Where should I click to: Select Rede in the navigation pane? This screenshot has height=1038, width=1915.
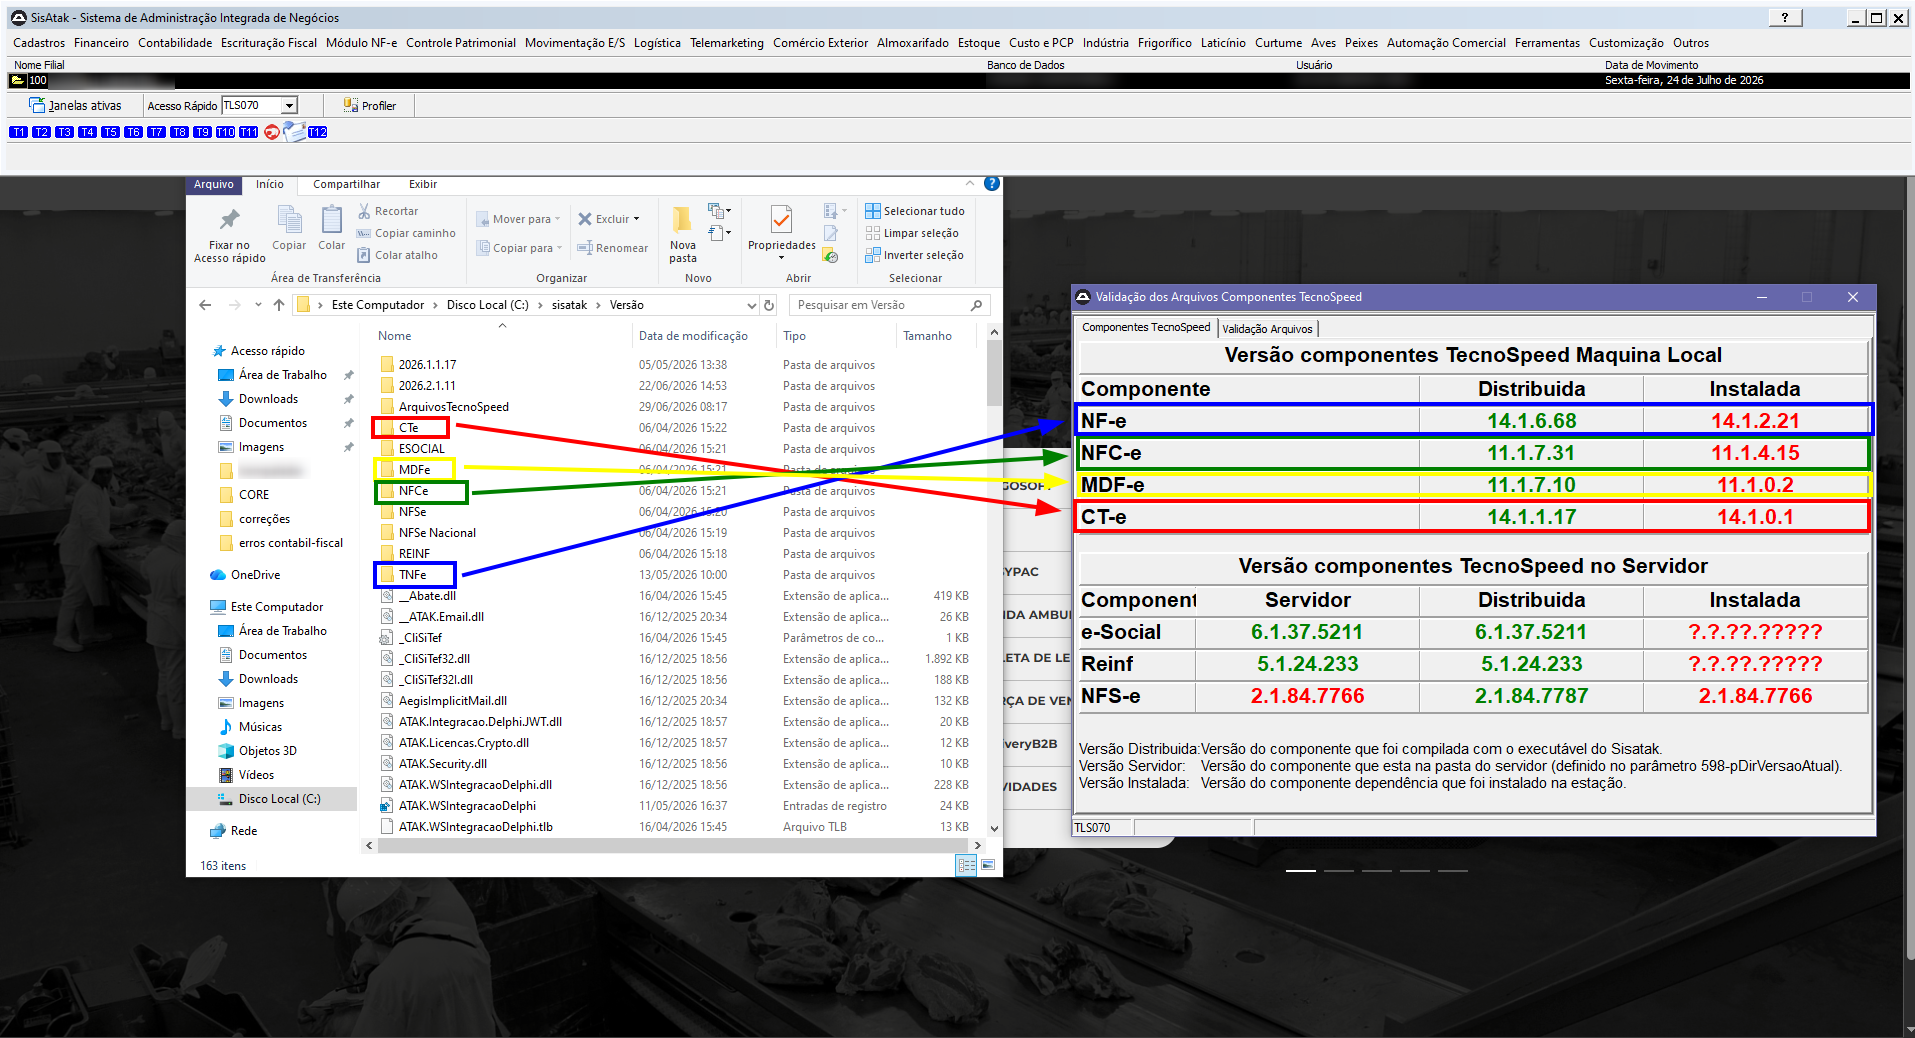244,831
